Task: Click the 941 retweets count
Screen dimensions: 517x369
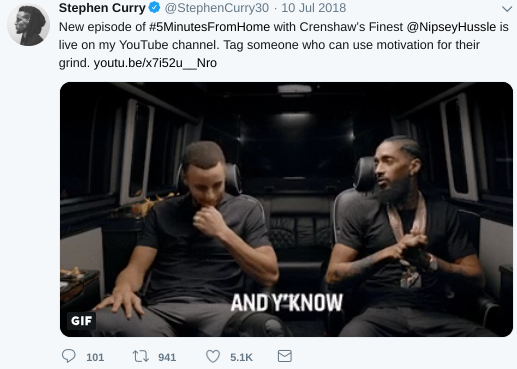Action: [167, 357]
